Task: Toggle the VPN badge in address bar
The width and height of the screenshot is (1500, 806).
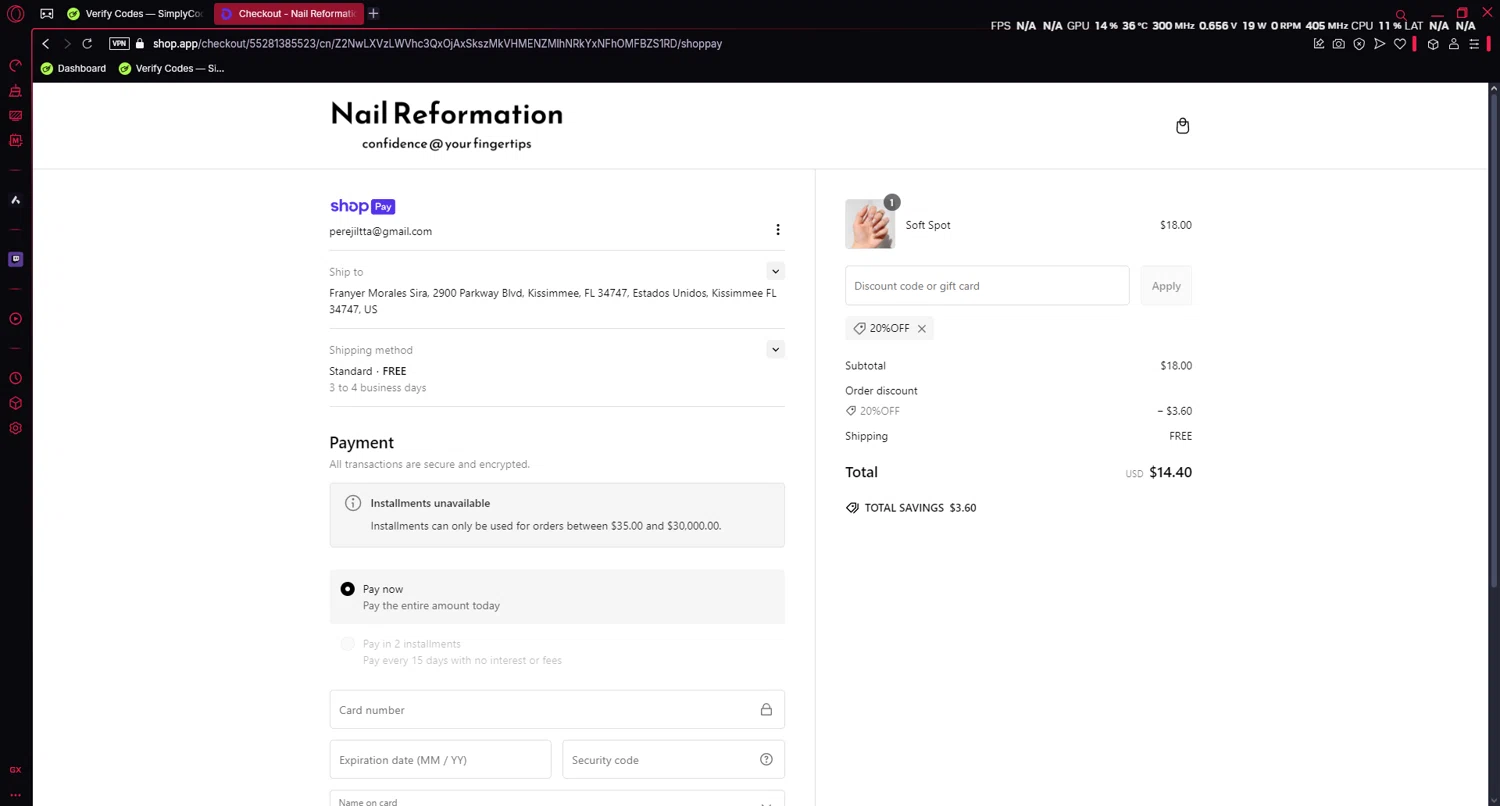Action: coord(119,44)
